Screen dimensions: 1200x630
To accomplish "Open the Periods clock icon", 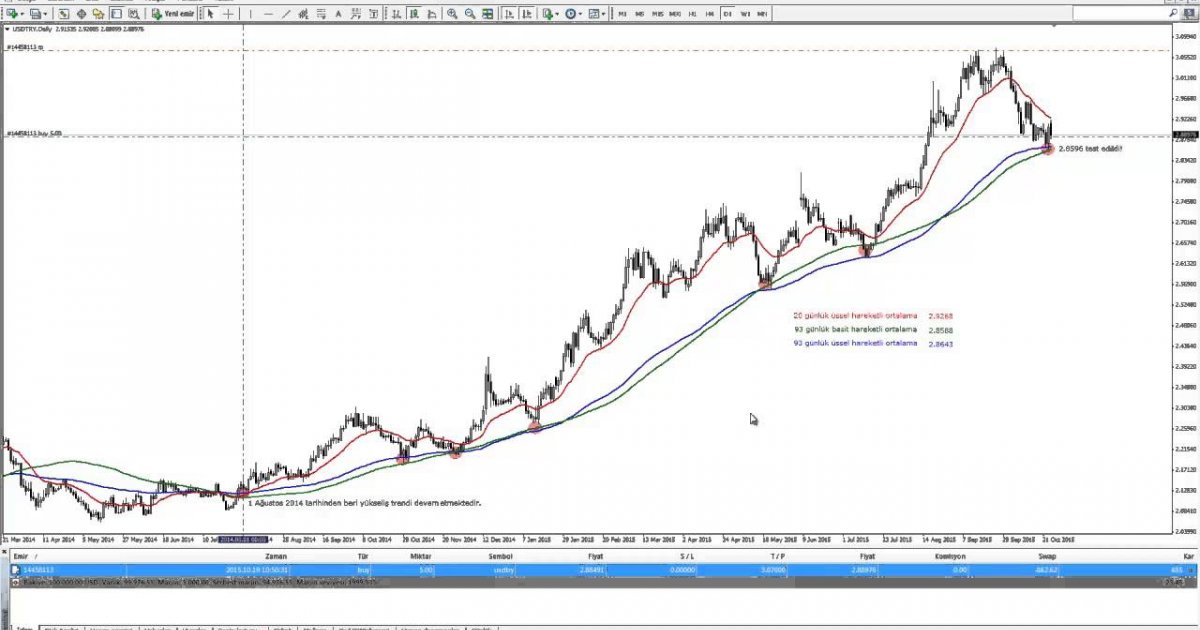I will tap(571, 14).
